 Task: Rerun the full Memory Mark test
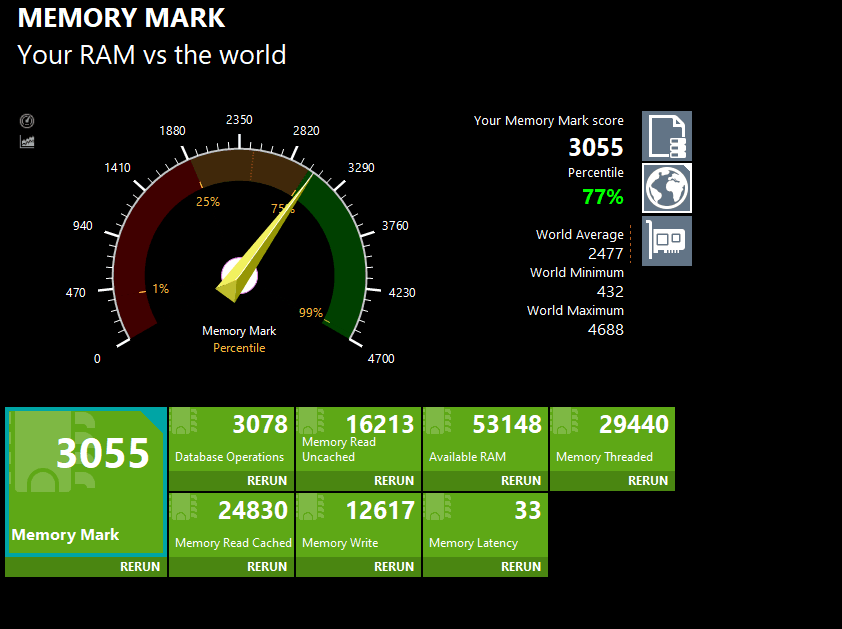coord(139,567)
